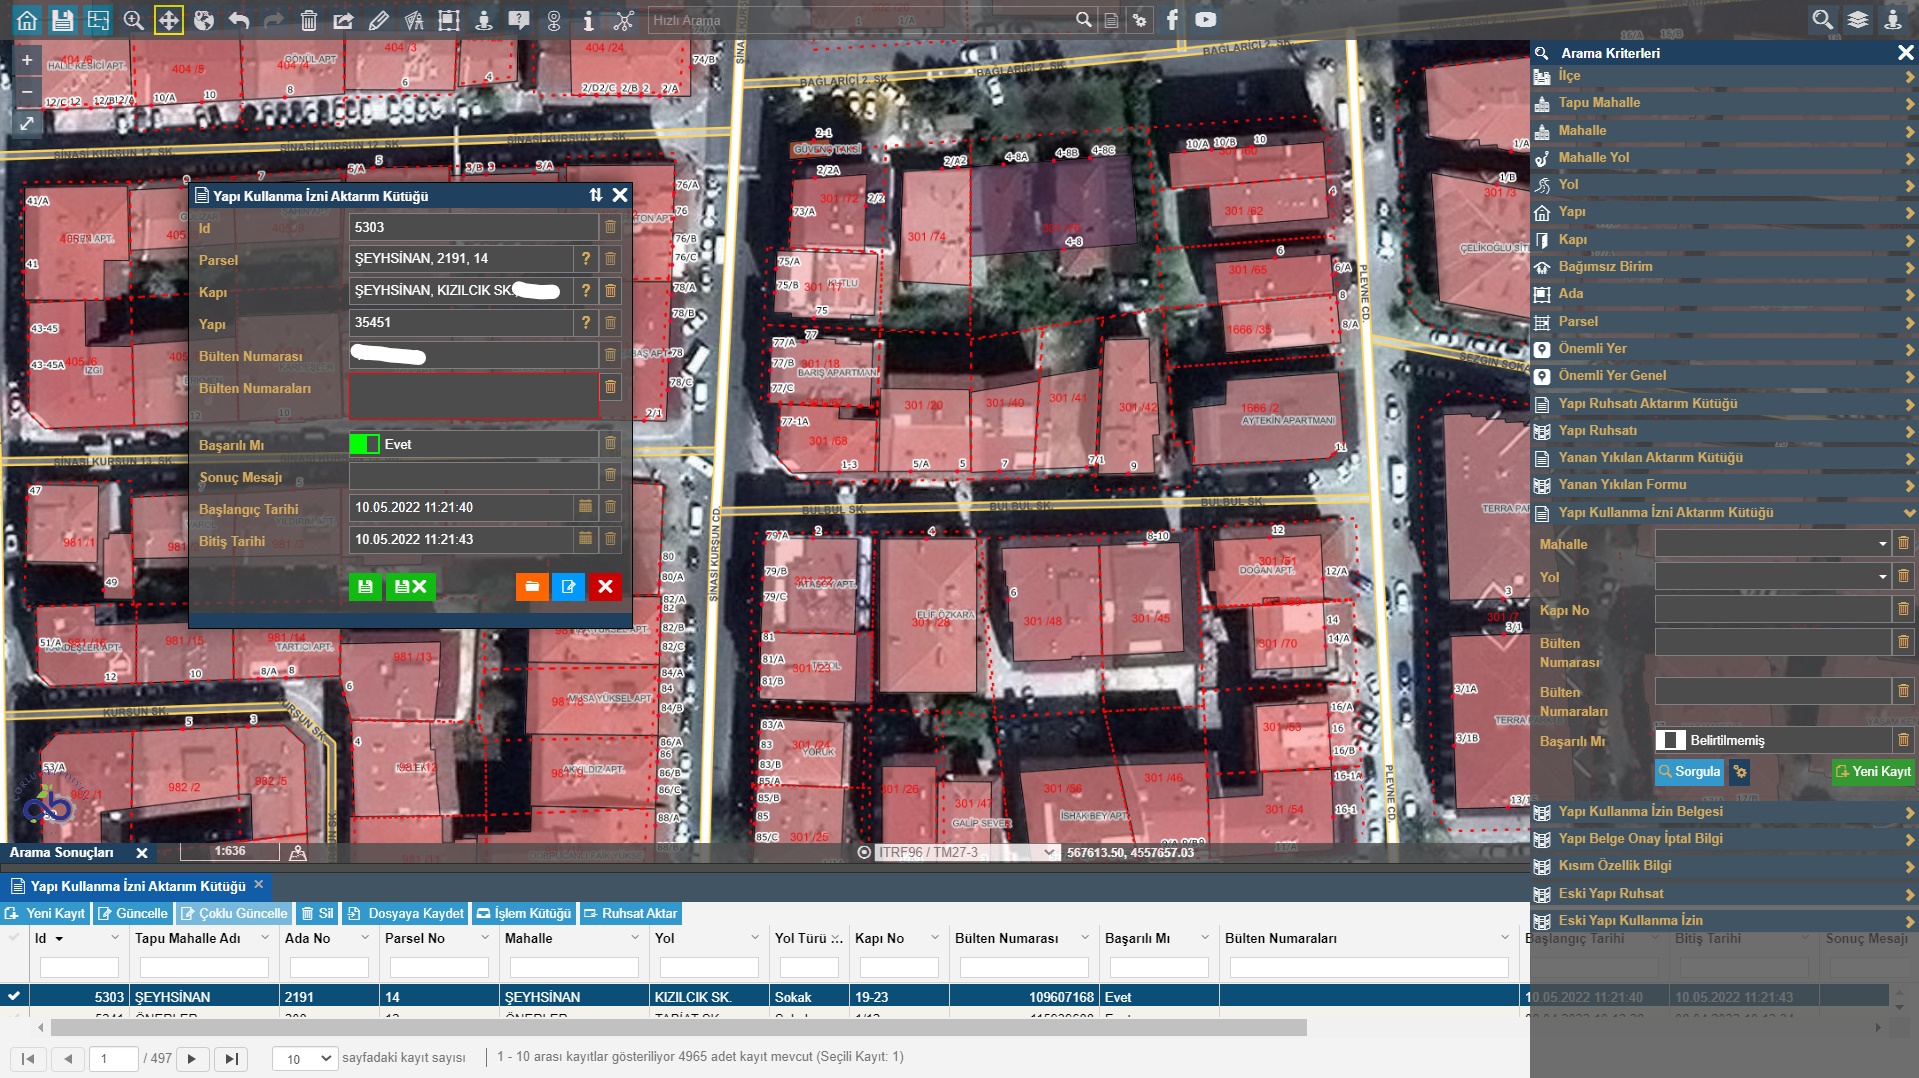Image resolution: width=1919 pixels, height=1078 pixels.
Task: Switch to Yapı Kullanma İzni Aktarım Kütüğü tab
Action: pos(137,886)
